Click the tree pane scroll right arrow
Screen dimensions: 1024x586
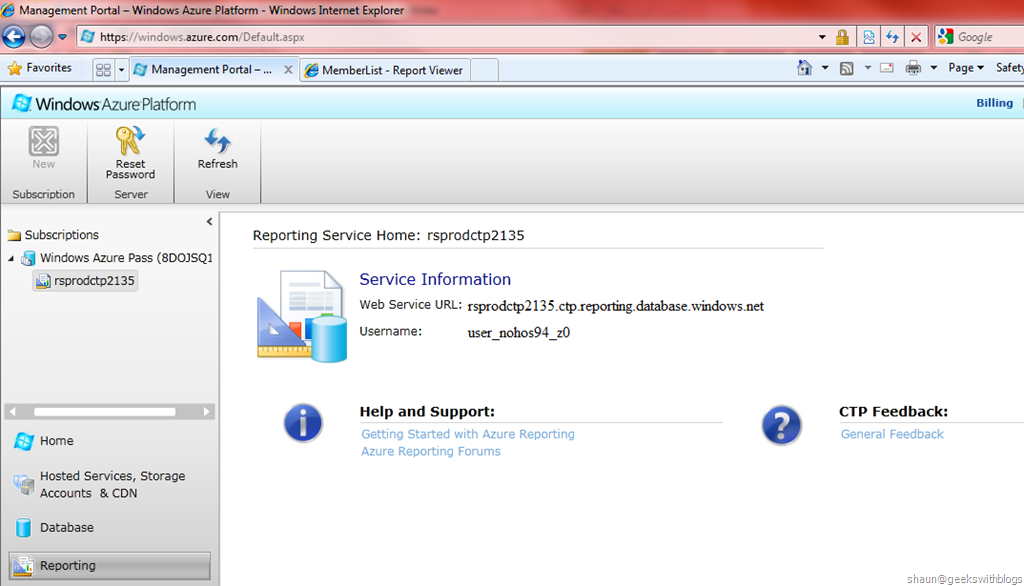pyautogui.click(x=206, y=412)
